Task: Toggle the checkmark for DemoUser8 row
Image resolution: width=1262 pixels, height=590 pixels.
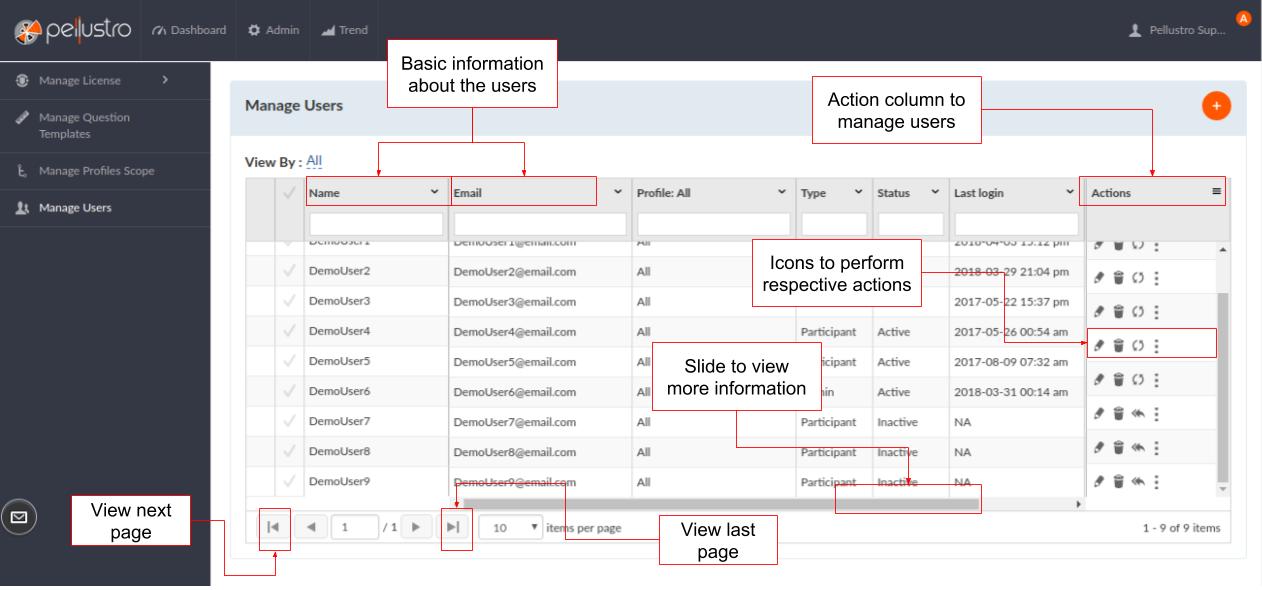Action: pyautogui.click(x=290, y=451)
